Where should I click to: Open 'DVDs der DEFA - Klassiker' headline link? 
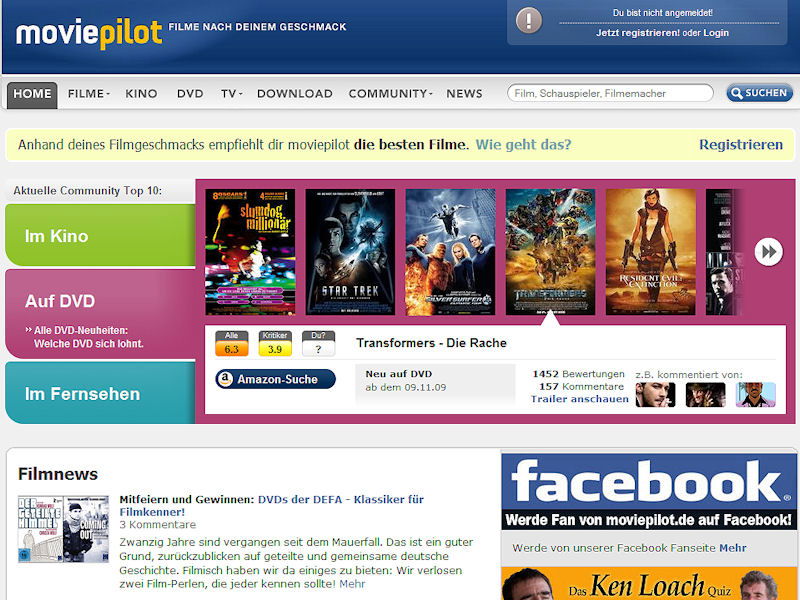point(271,506)
